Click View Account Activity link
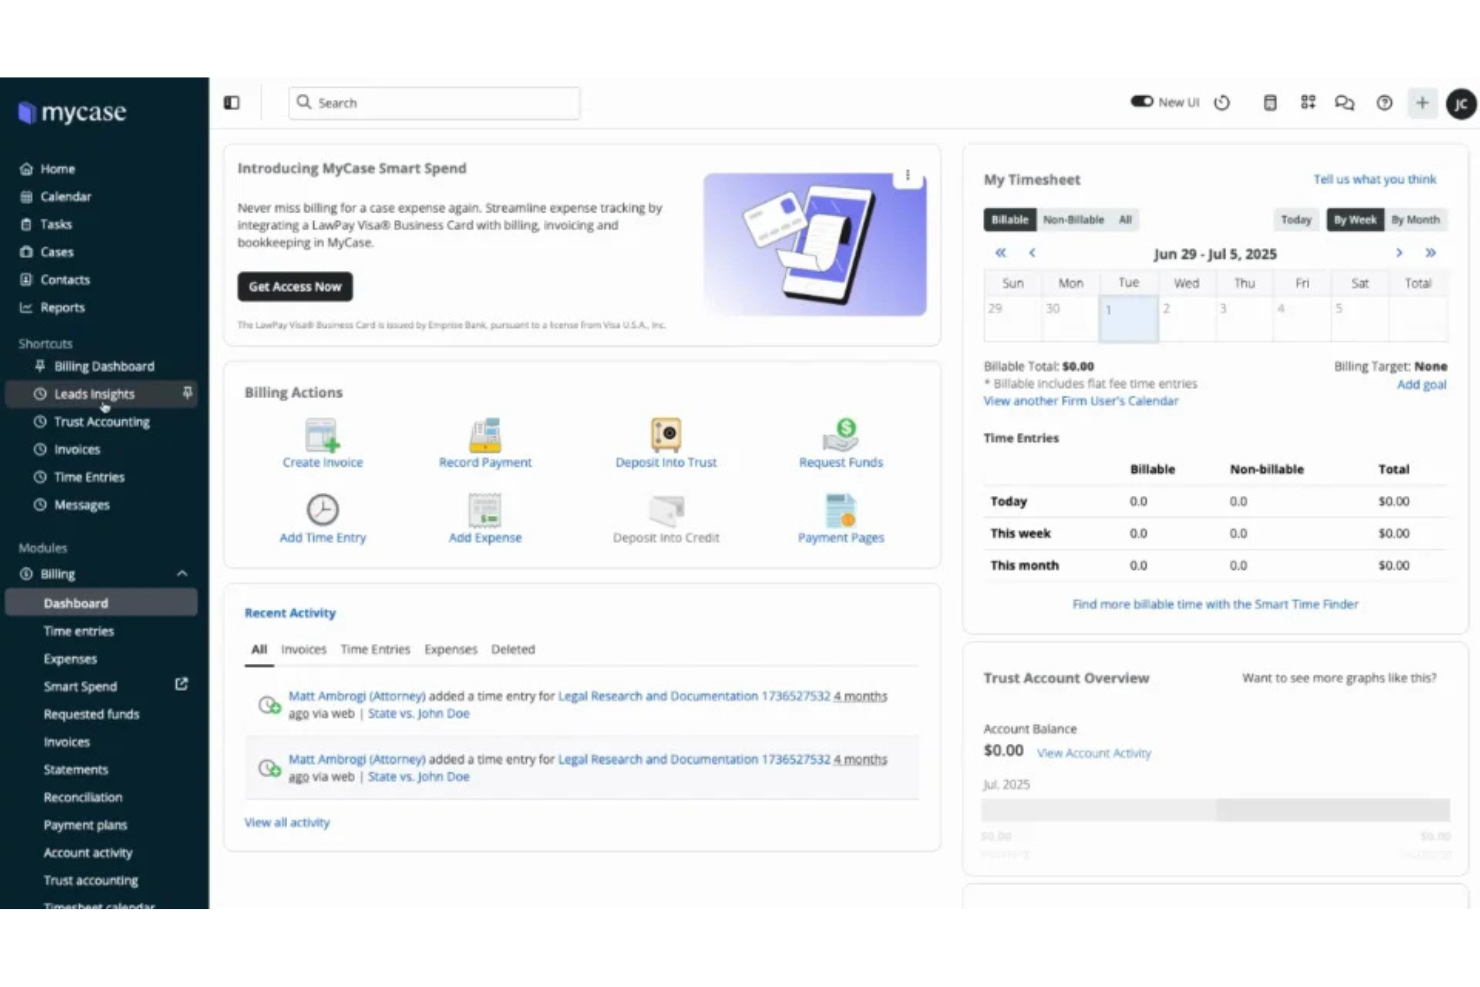 [1094, 753]
